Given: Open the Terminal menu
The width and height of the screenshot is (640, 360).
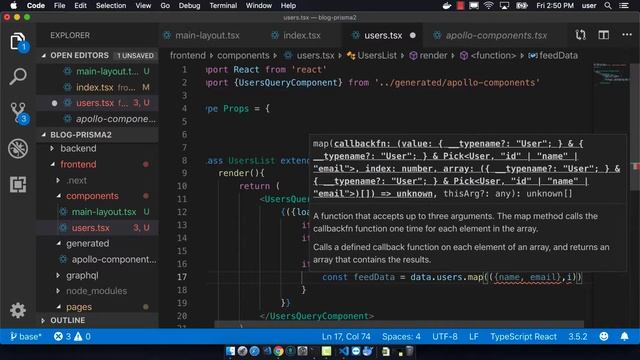Looking at the screenshot, I should [x=223, y=6].
